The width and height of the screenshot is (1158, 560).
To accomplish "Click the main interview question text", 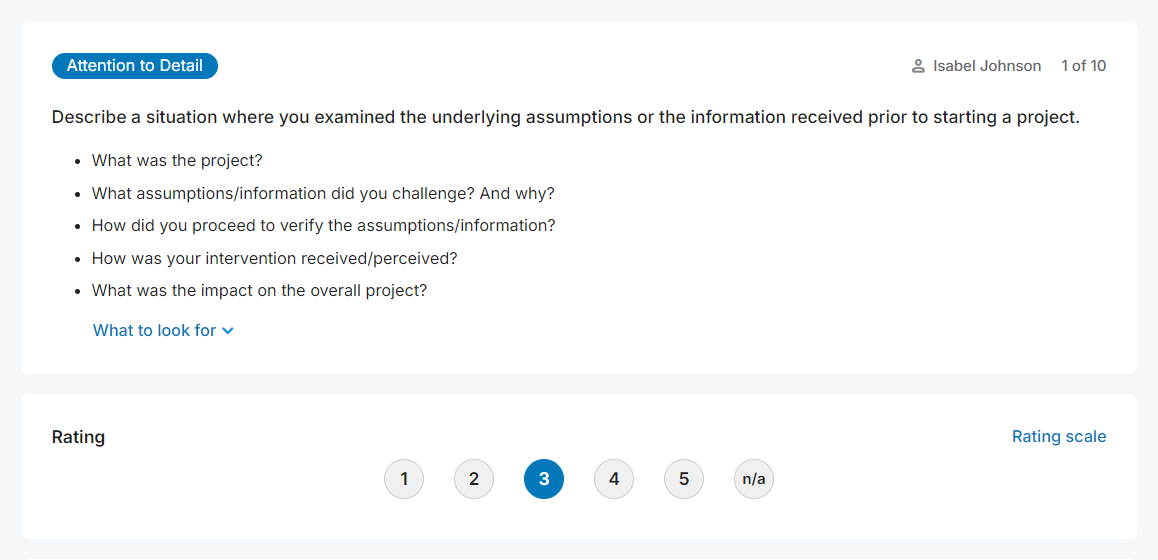I will tap(565, 117).
